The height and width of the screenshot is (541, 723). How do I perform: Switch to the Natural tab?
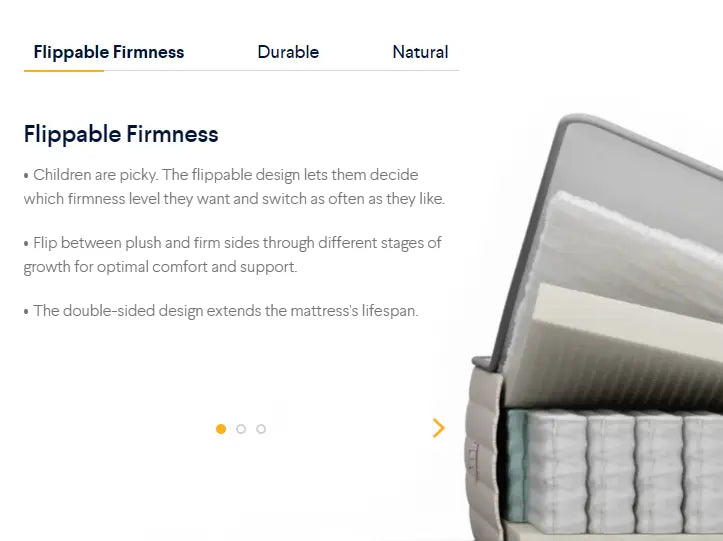coord(420,52)
